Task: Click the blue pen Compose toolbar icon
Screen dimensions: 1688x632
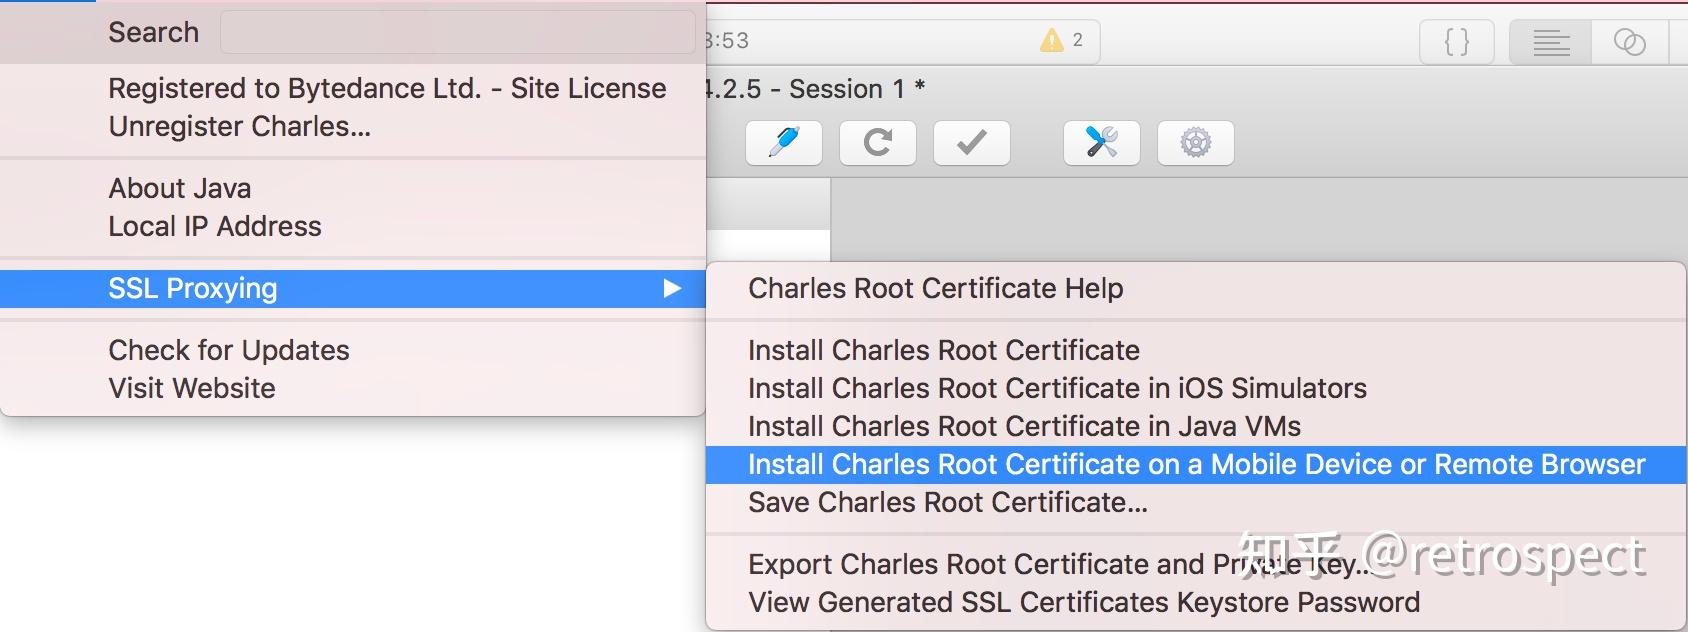Action: coord(784,143)
